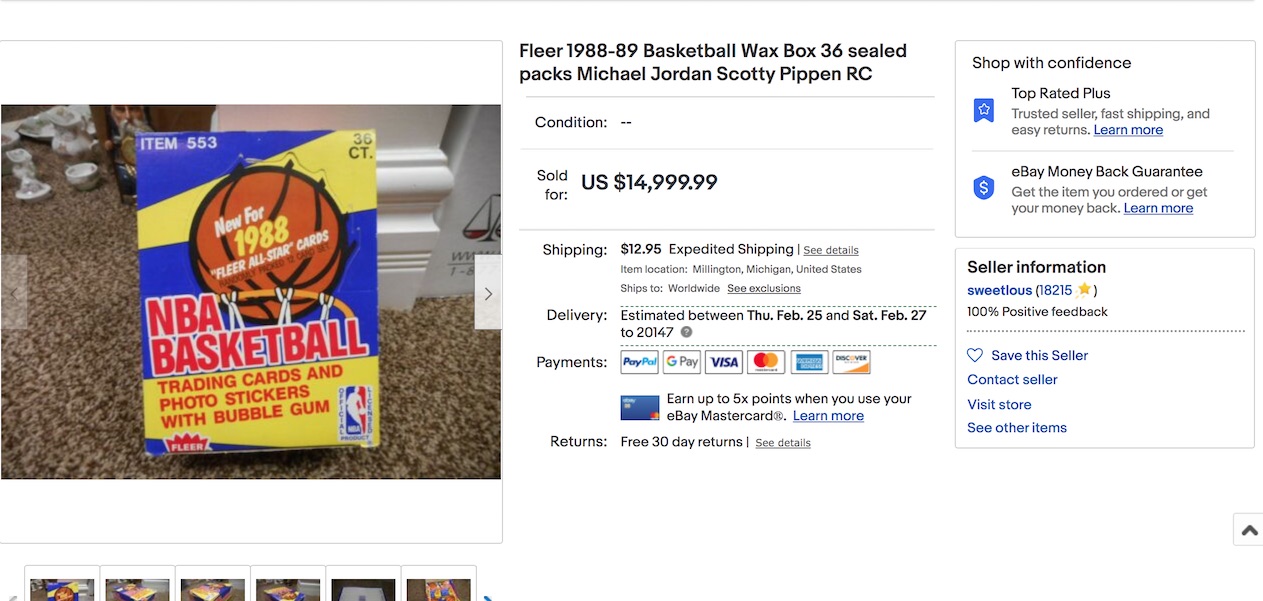Click the Top Rated Plus badge icon
The width and height of the screenshot is (1263, 601).
point(984,111)
